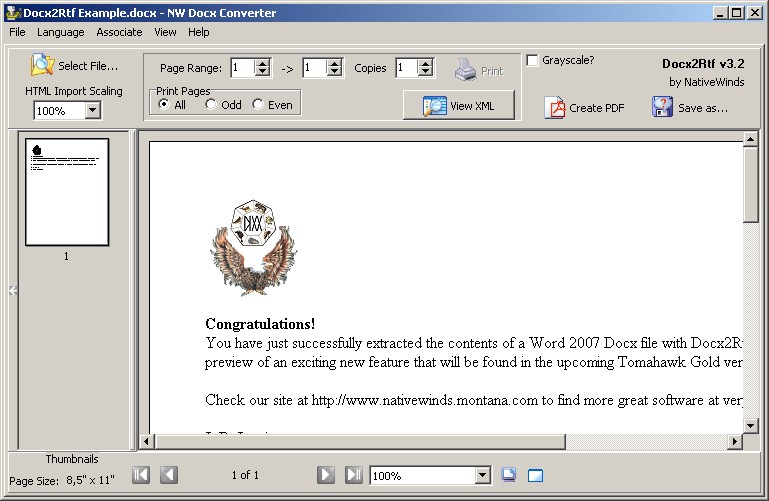This screenshot has width=769, height=501.
Task: Click the Copies input field
Action: (407, 68)
